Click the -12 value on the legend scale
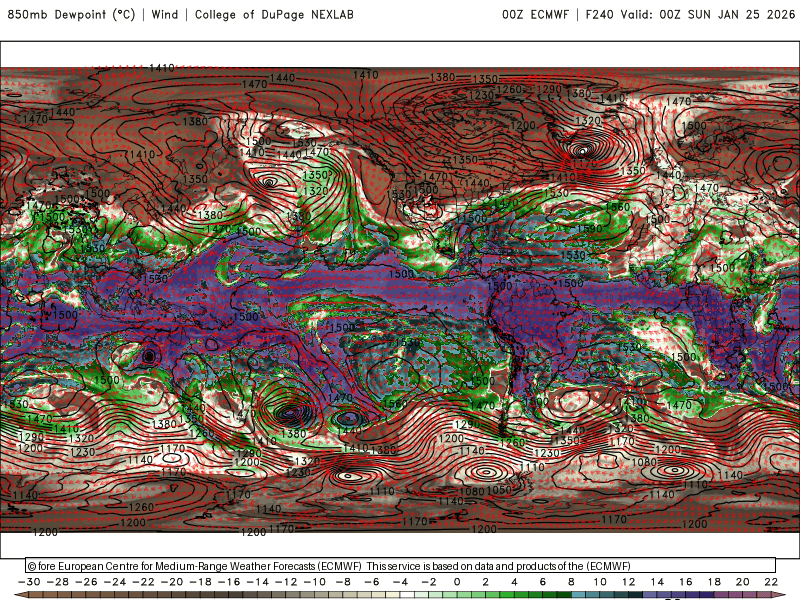Screen dimensions: 800x600 coord(286,582)
